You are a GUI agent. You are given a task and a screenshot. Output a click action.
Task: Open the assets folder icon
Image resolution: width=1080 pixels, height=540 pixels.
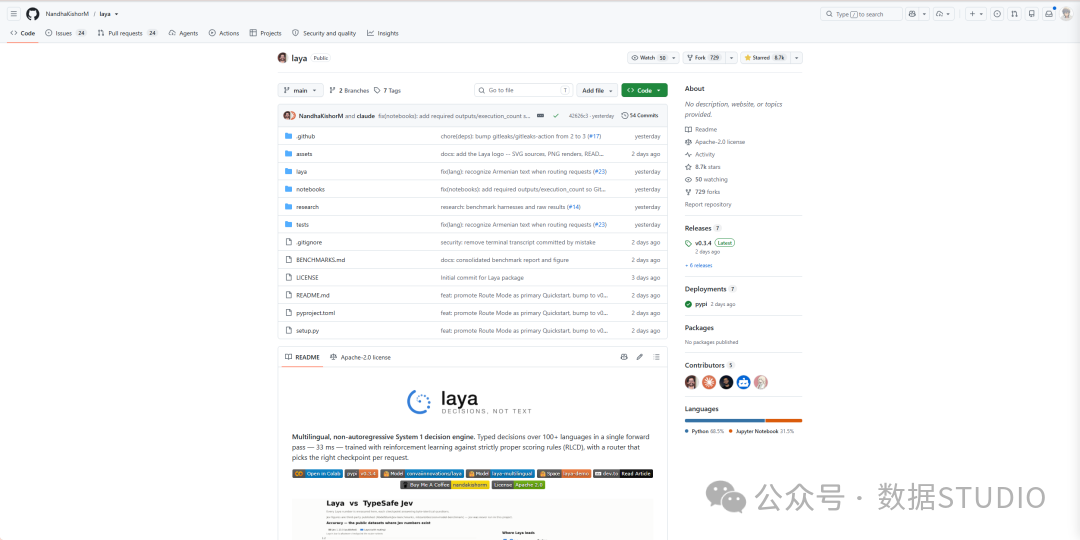coord(289,154)
